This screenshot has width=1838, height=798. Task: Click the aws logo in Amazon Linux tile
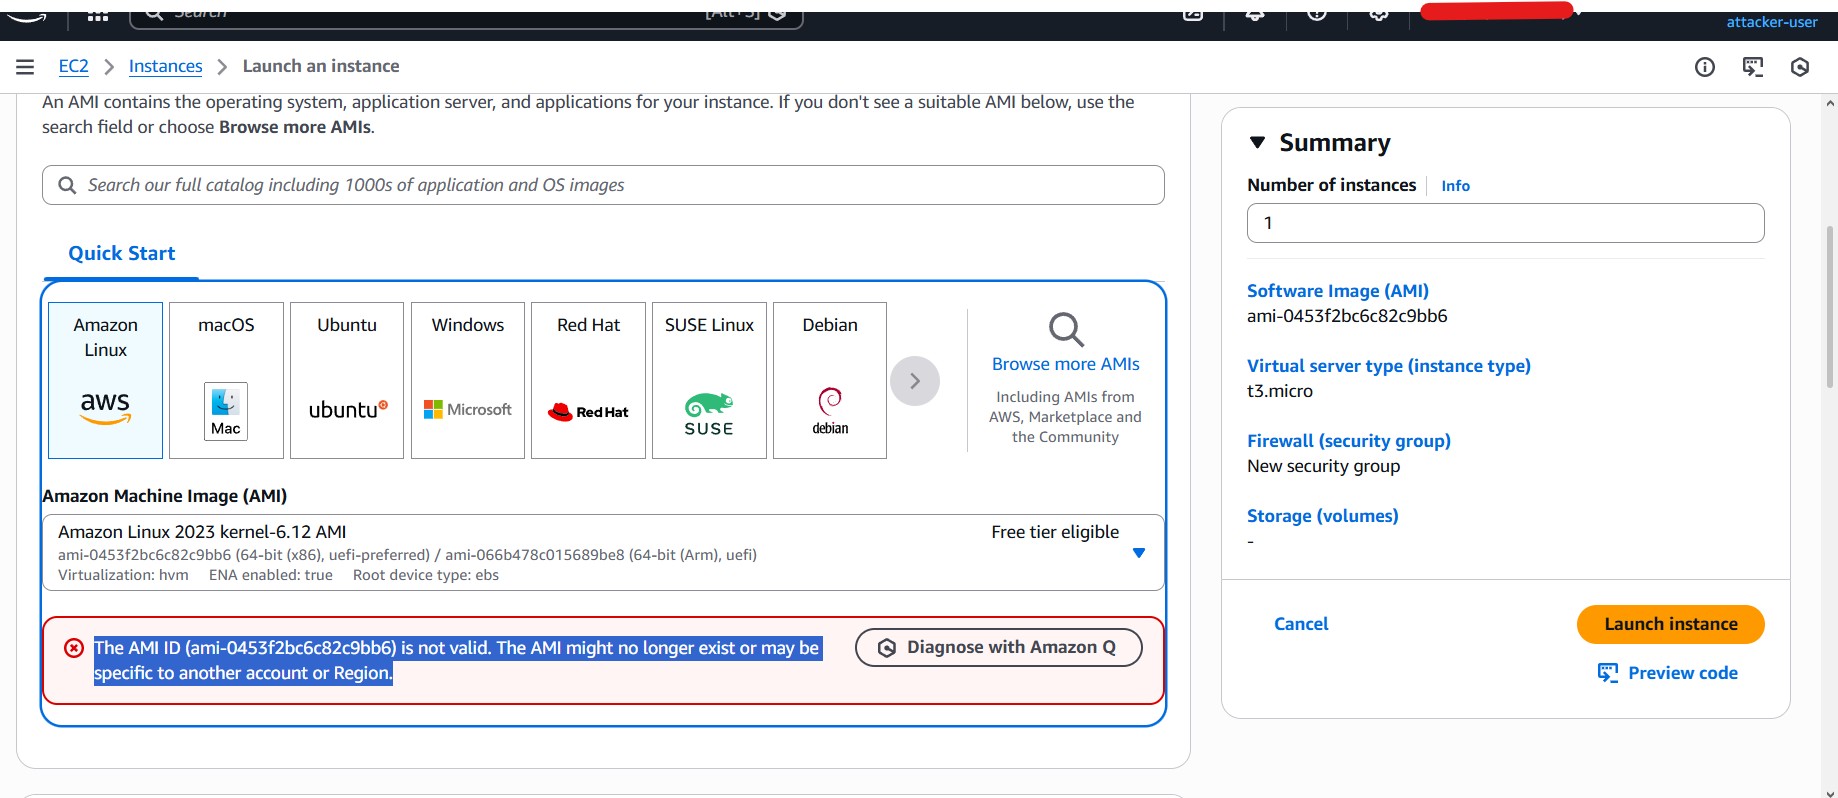(x=105, y=407)
